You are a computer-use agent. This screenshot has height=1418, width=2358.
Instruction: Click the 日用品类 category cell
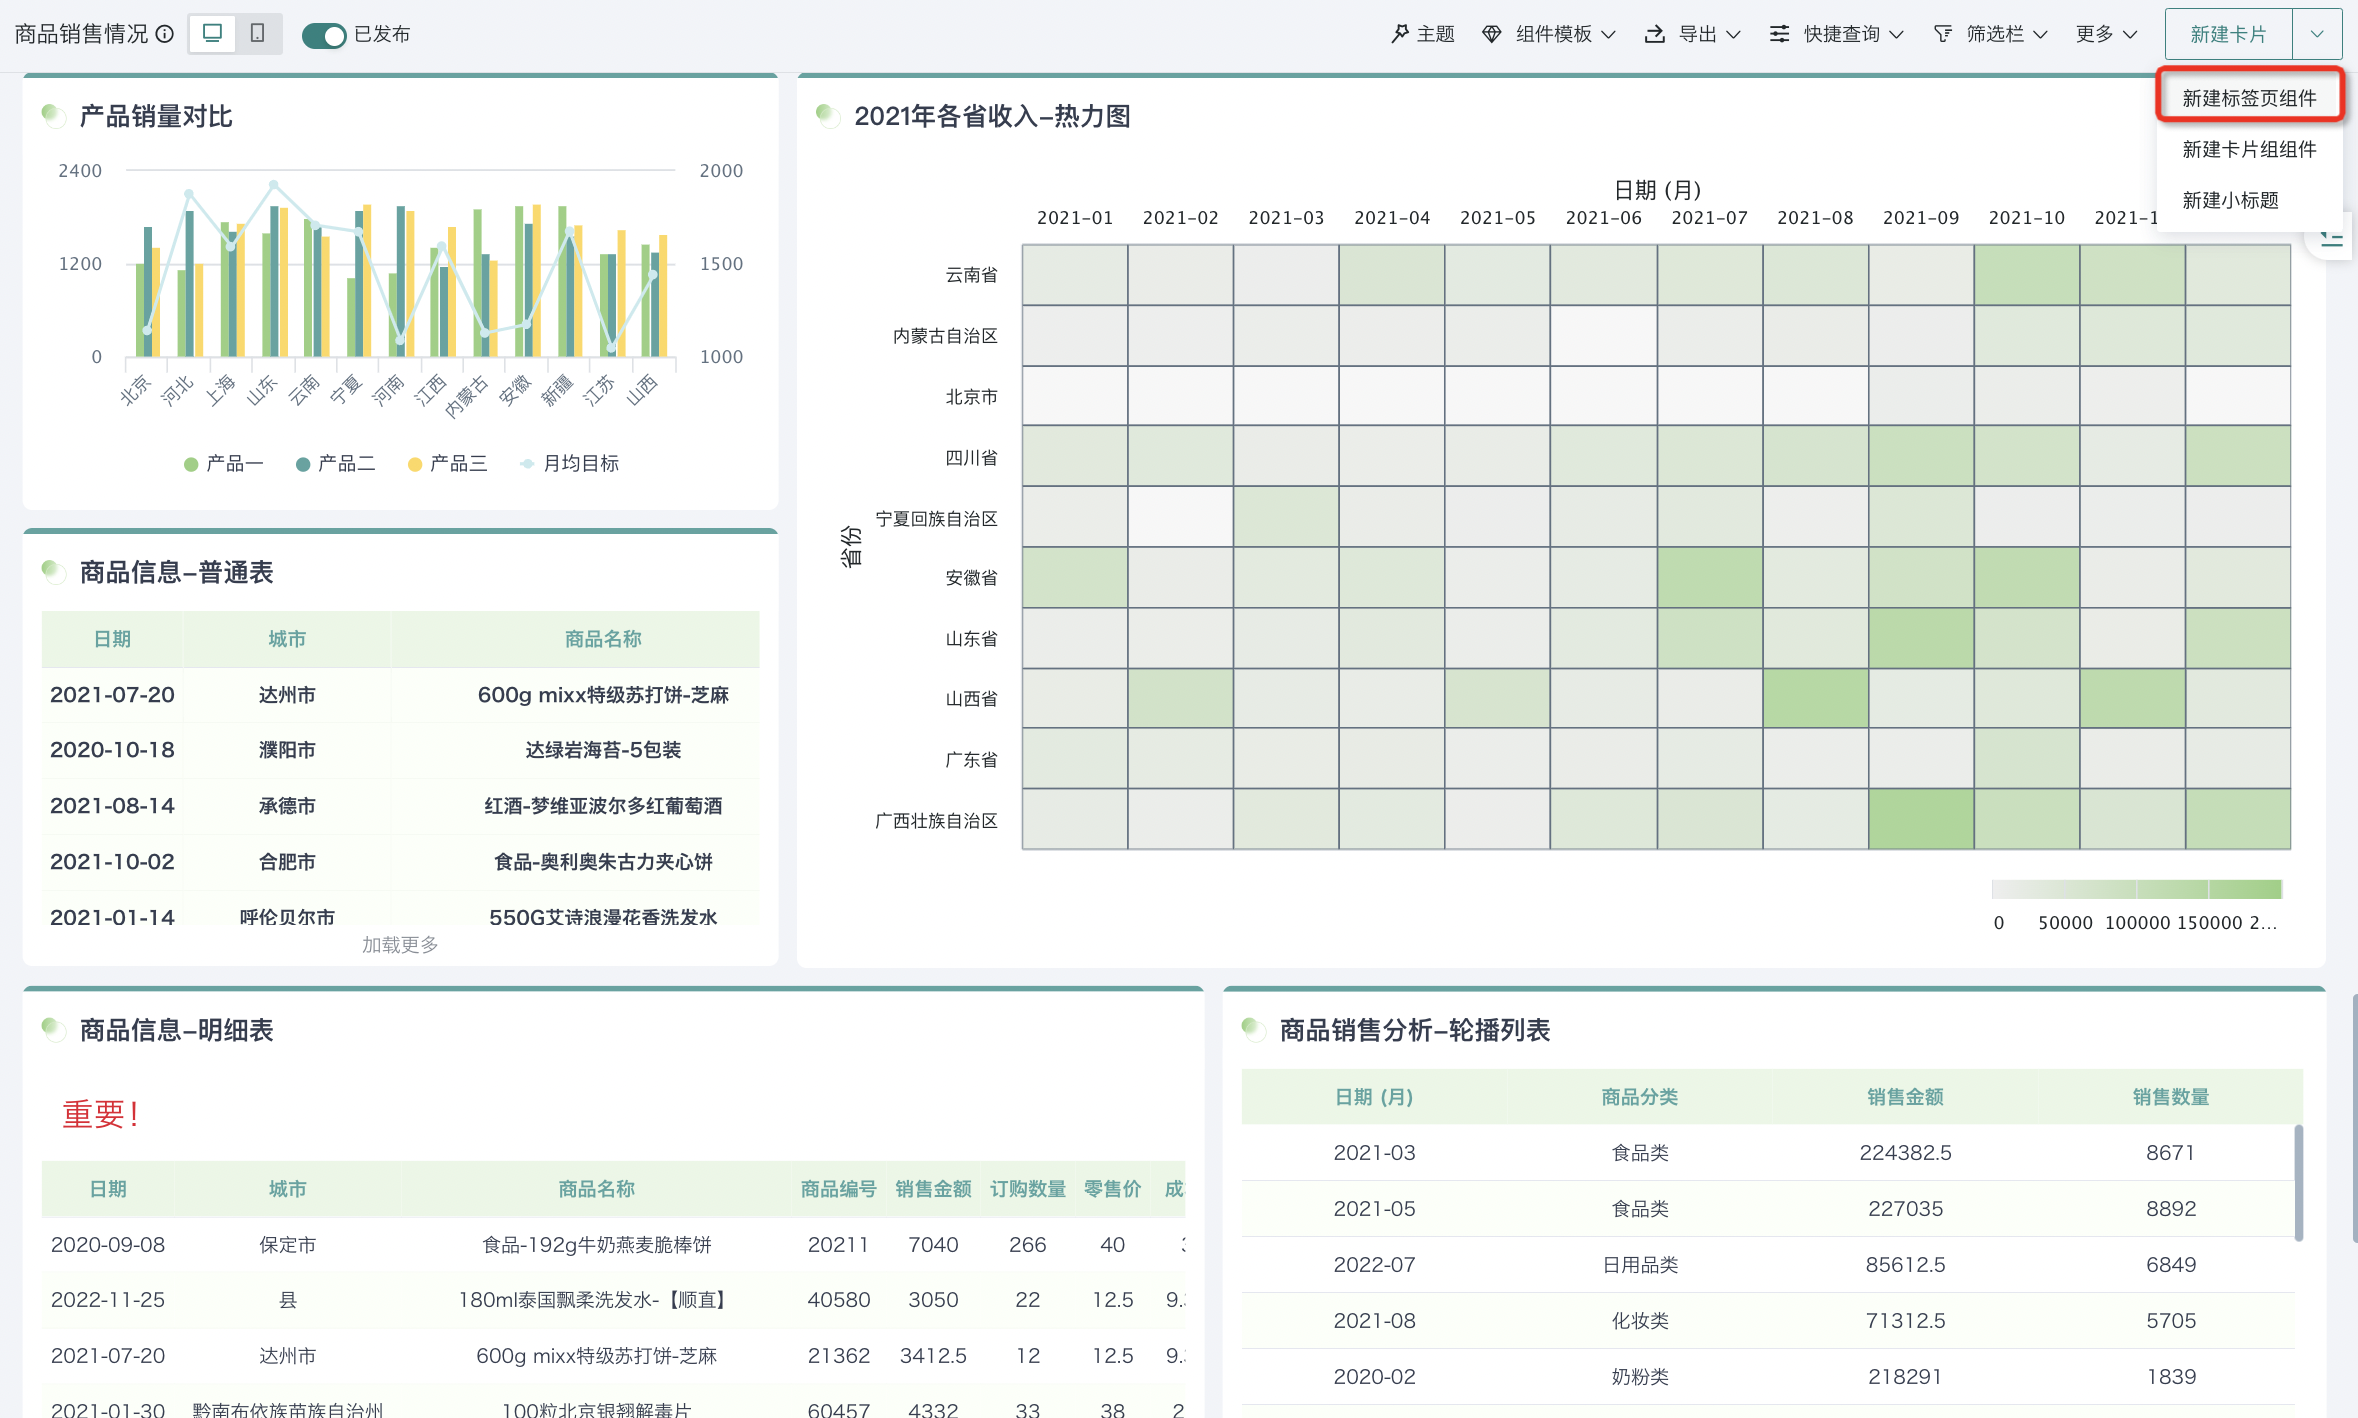1640,1265
